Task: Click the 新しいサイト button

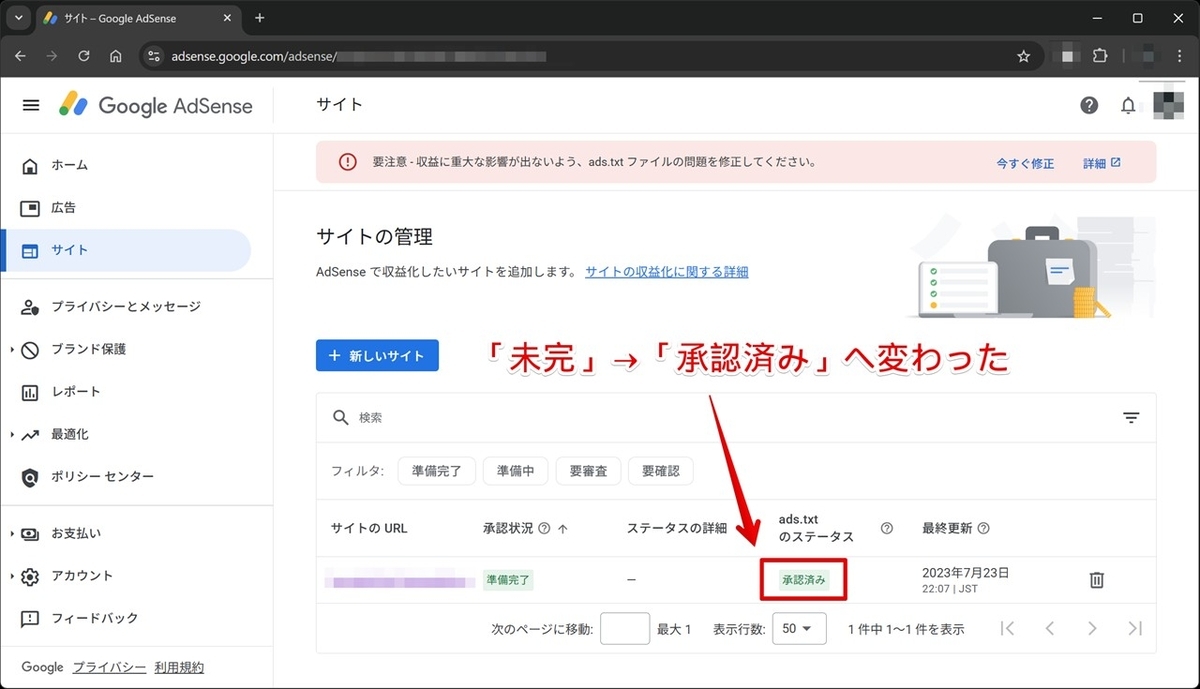Action: [x=377, y=355]
